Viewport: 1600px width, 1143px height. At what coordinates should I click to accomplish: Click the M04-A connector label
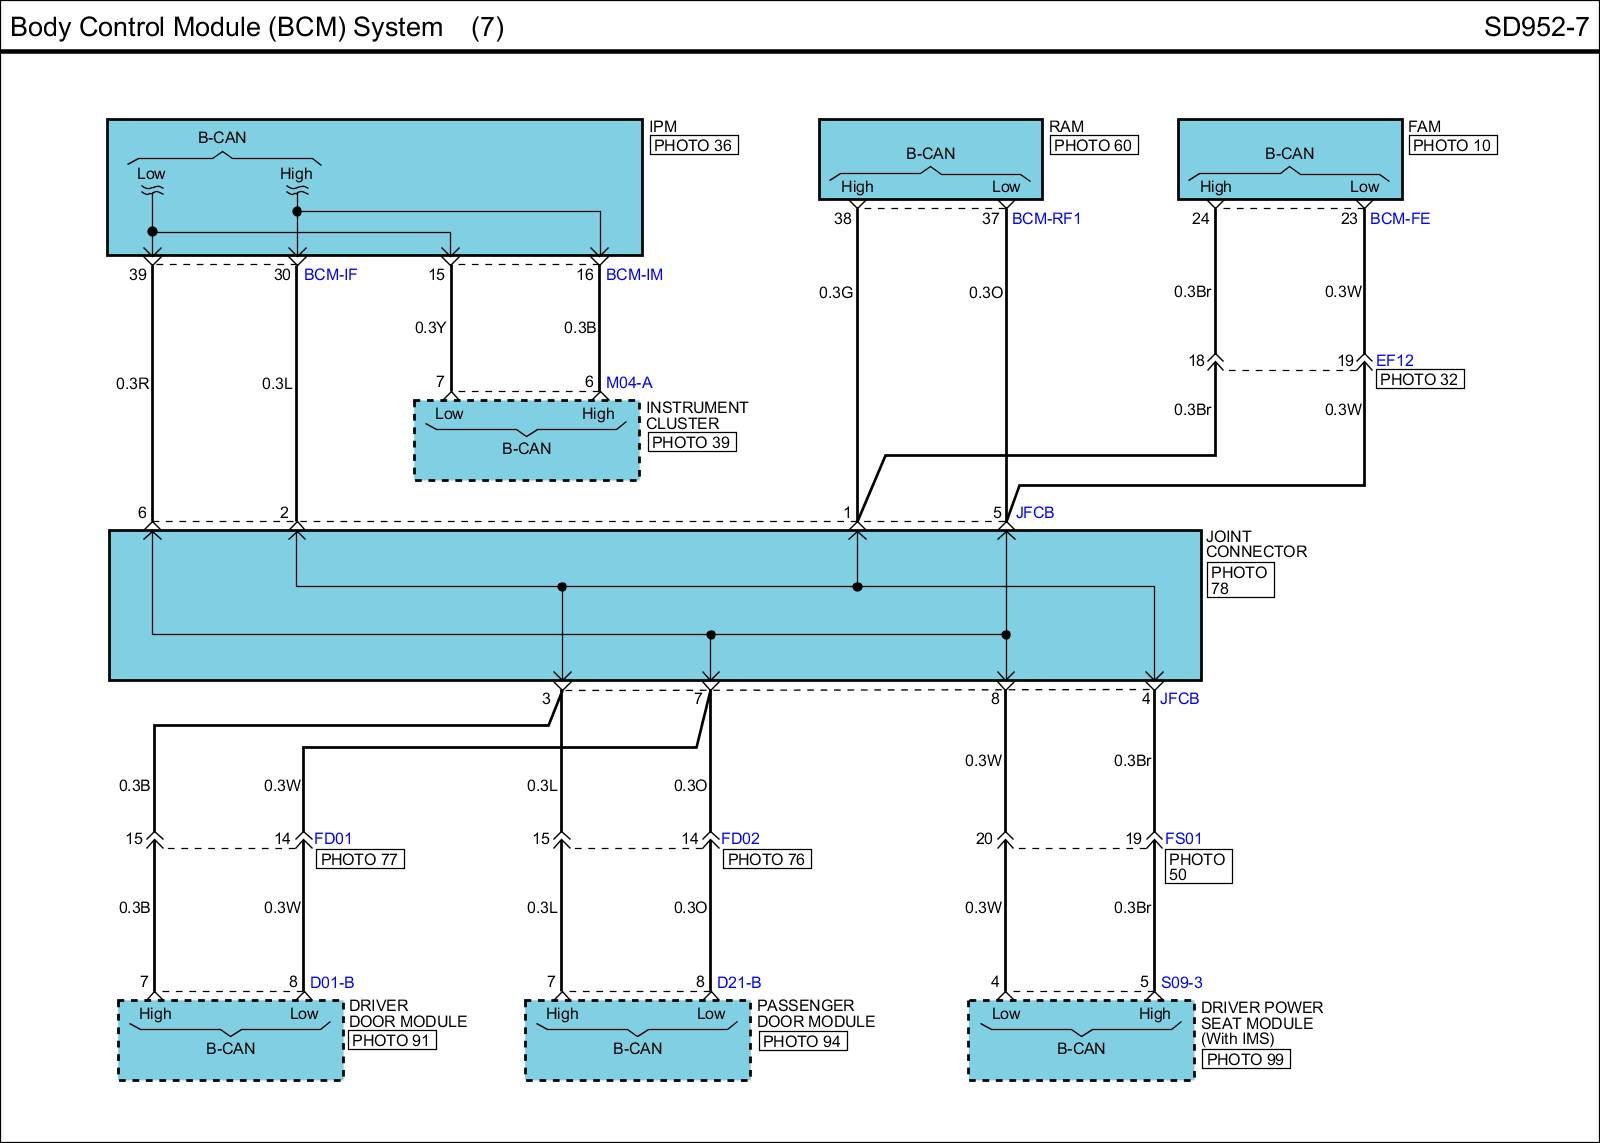point(629,383)
